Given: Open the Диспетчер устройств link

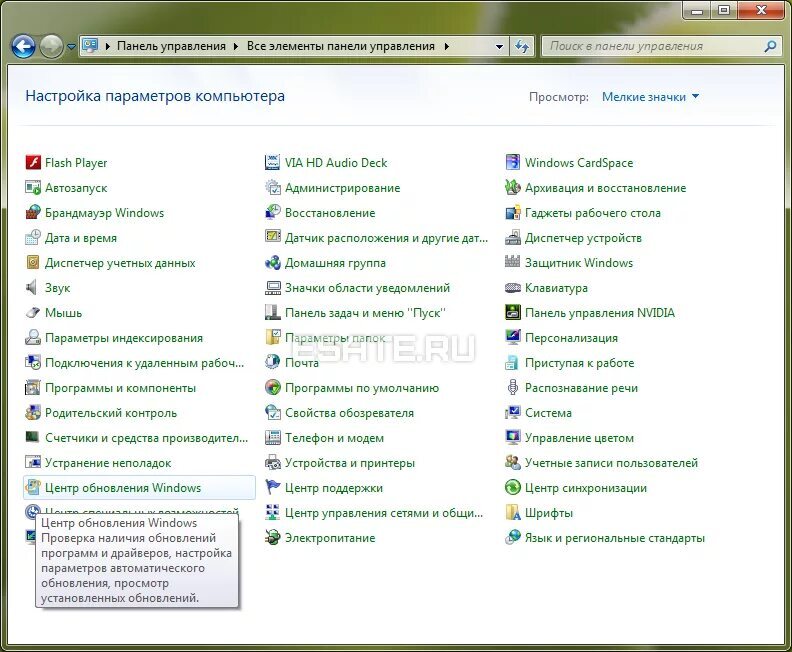Looking at the screenshot, I should tap(583, 238).
